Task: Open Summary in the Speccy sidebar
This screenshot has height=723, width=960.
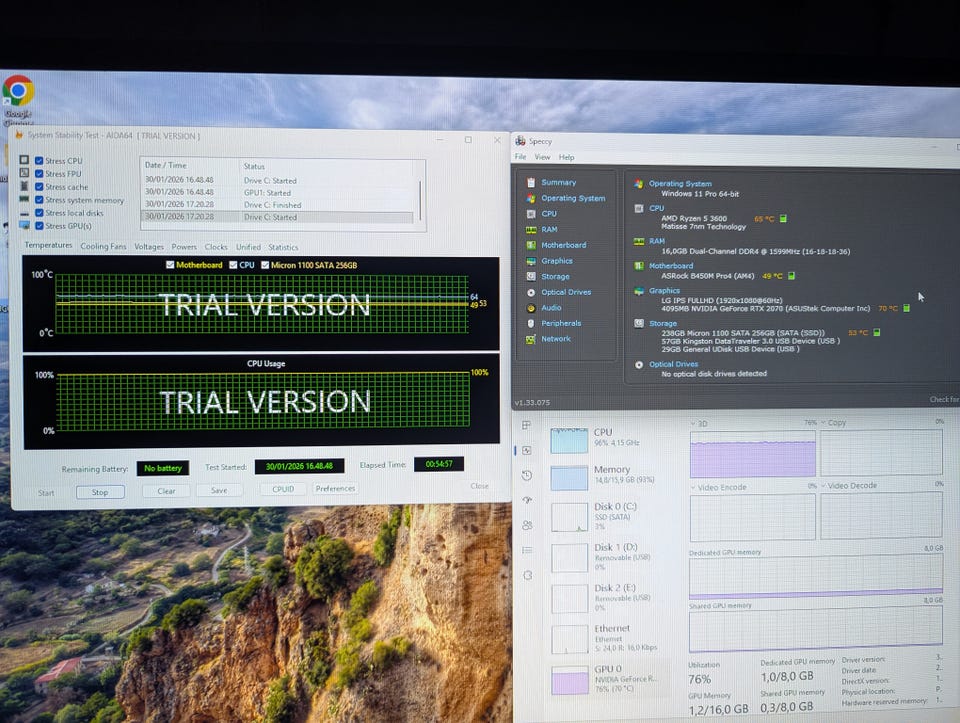Action: (x=558, y=182)
